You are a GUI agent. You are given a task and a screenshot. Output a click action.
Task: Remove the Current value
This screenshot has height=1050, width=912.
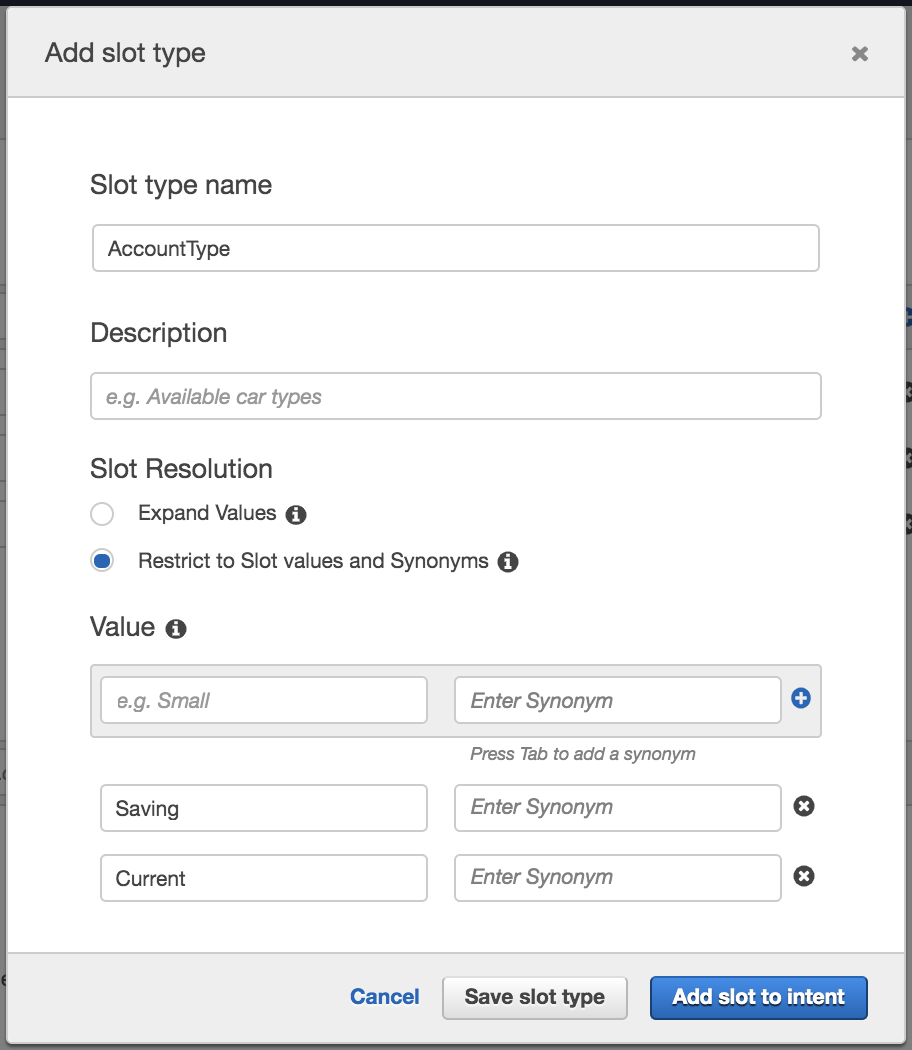pyautogui.click(x=804, y=876)
